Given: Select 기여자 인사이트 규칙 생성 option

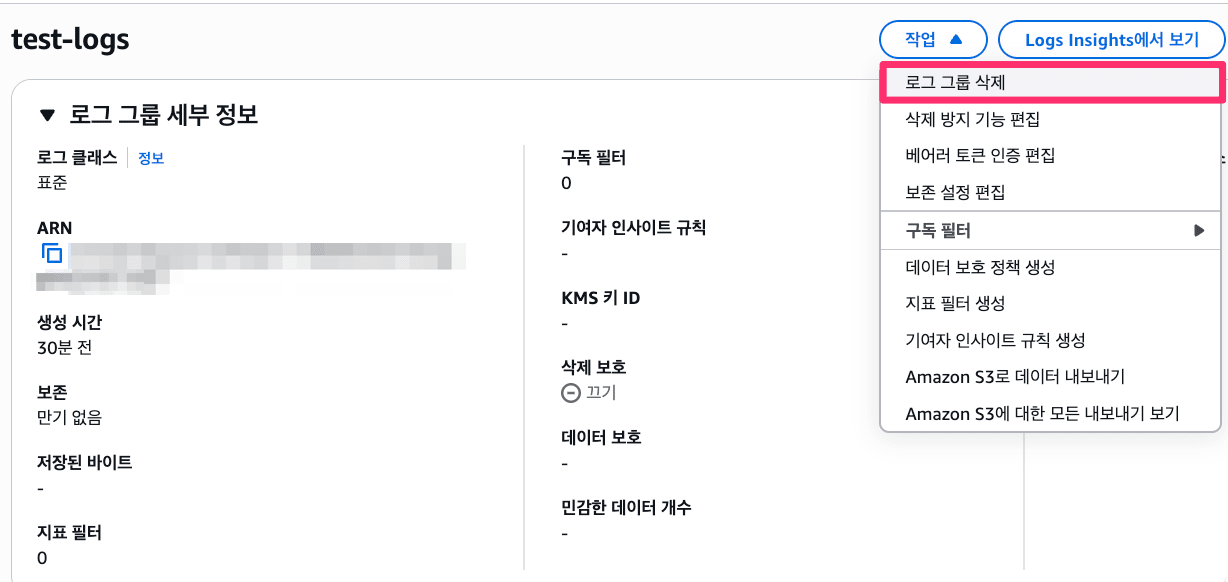Looking at the screenshot, I should click(x=995, y=340).
